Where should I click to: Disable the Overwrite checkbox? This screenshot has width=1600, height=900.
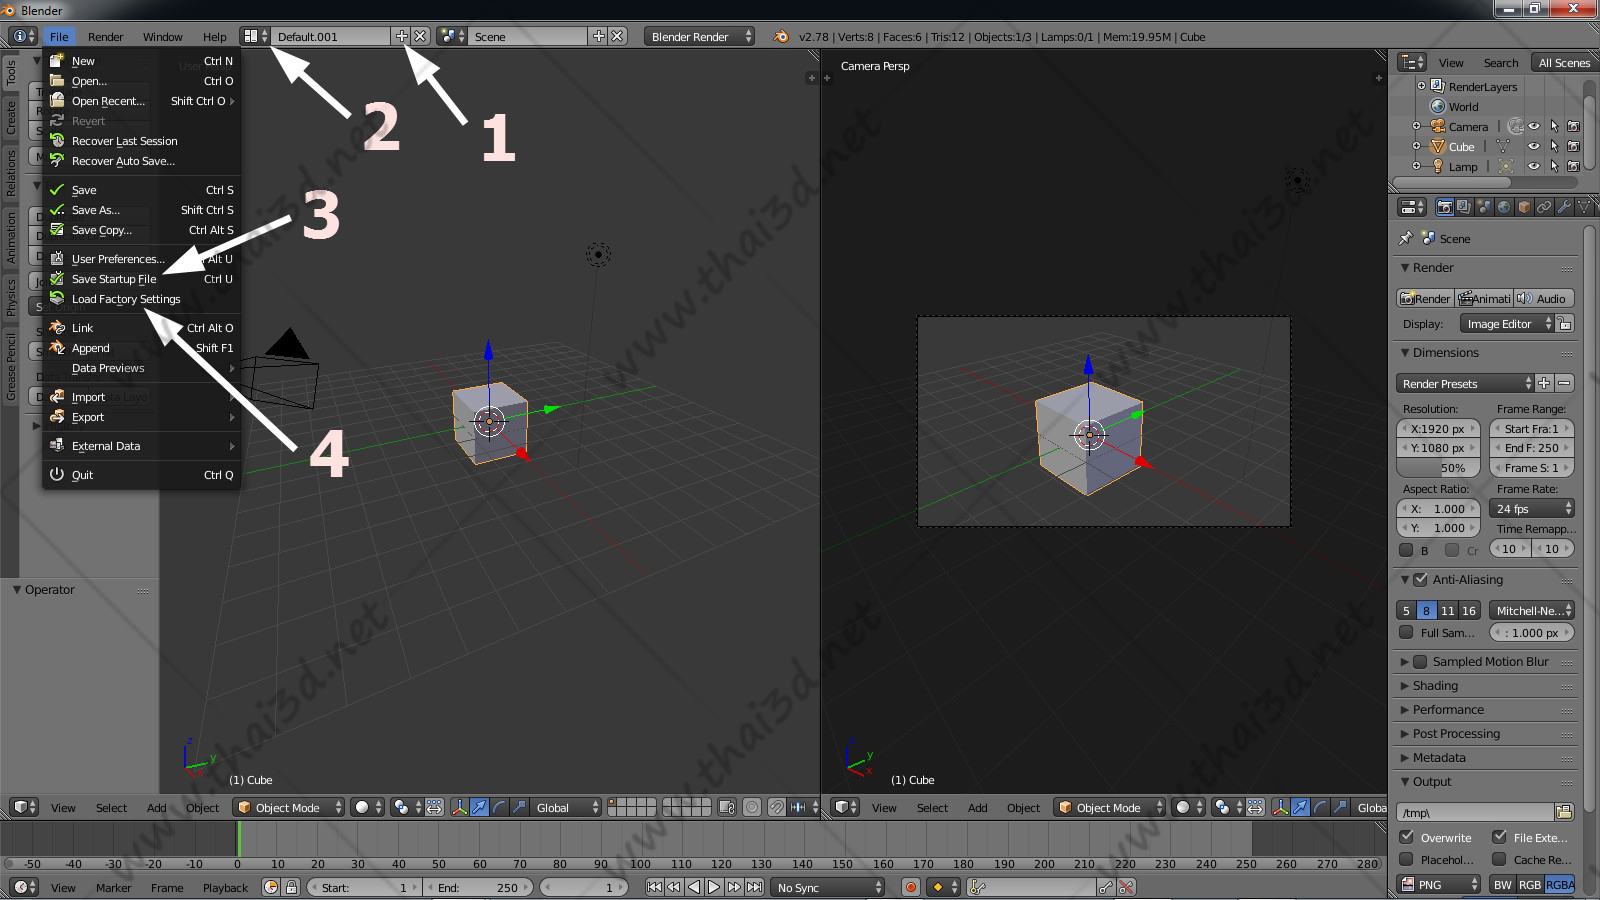(x=1407, y=837)
